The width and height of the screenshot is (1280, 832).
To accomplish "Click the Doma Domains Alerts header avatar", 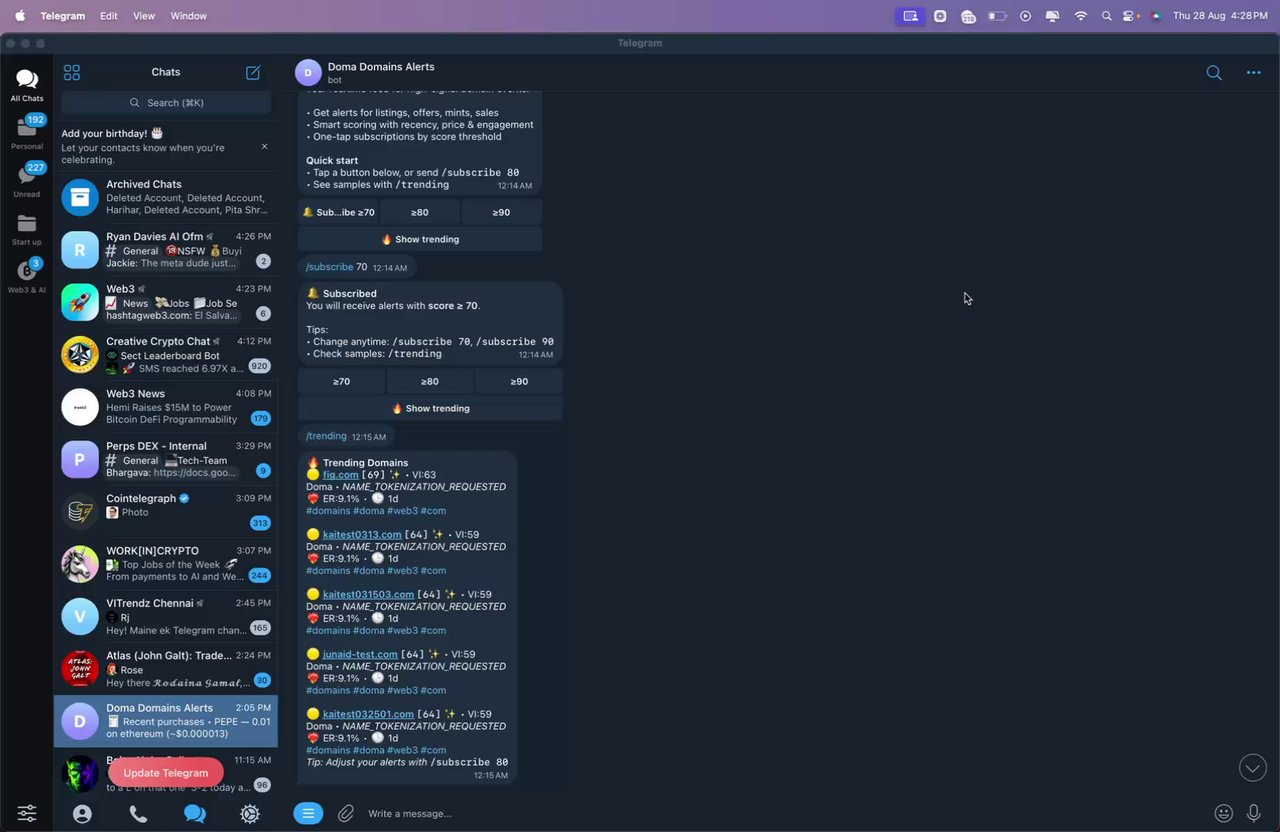I will click(308, 72).
